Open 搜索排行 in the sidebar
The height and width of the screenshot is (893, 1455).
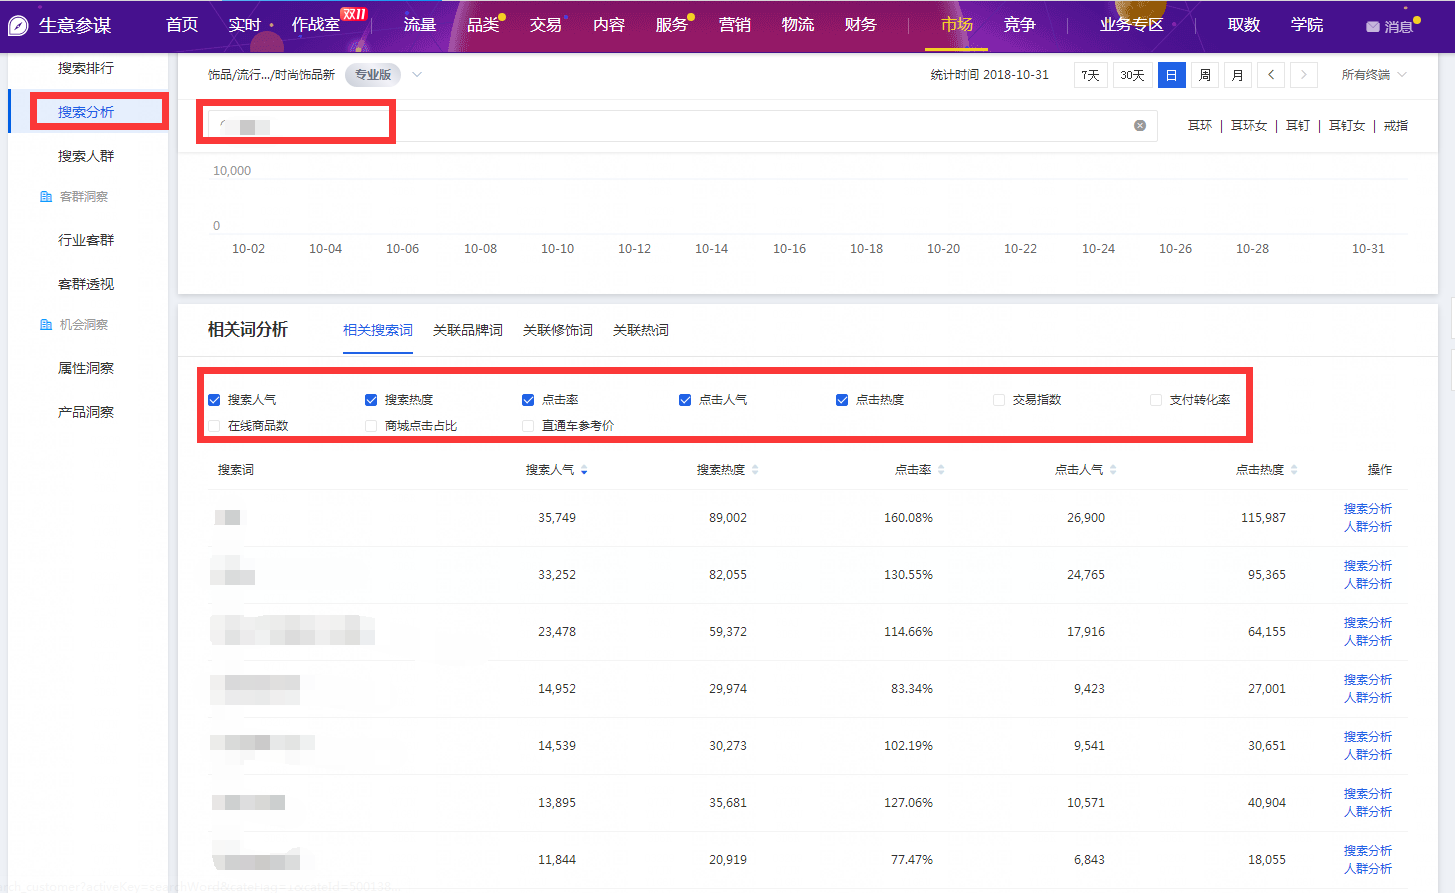[86, 68]
